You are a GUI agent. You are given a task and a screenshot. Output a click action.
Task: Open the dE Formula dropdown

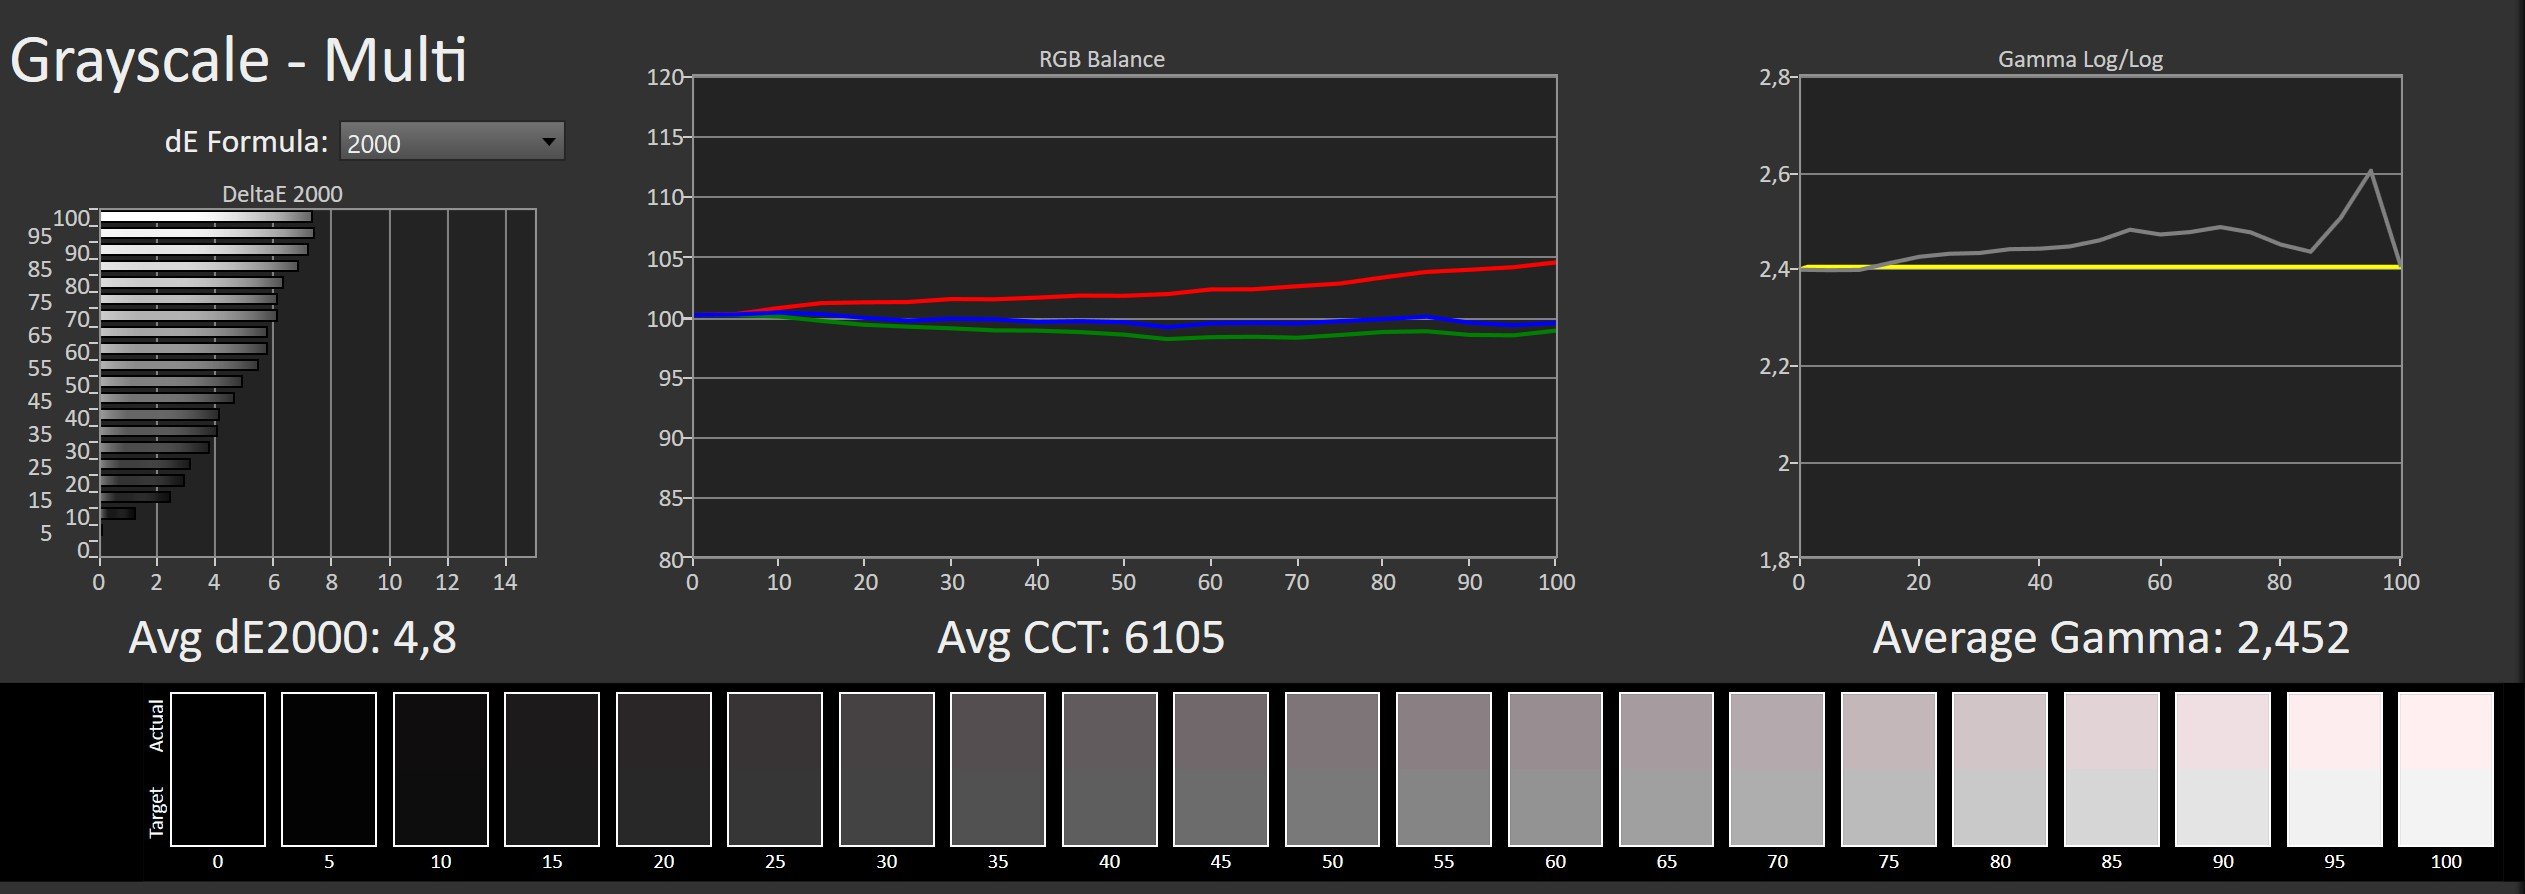452,142
